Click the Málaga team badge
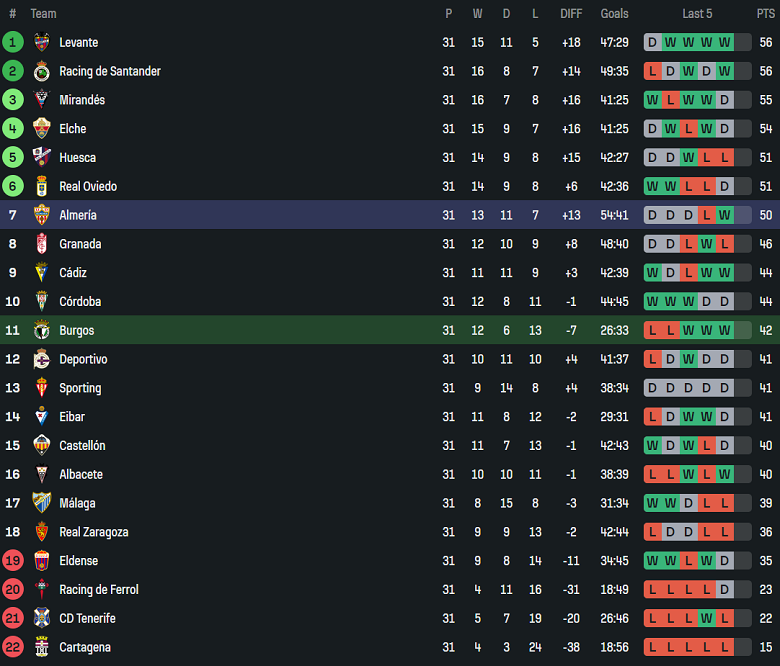 coord(42,503)
